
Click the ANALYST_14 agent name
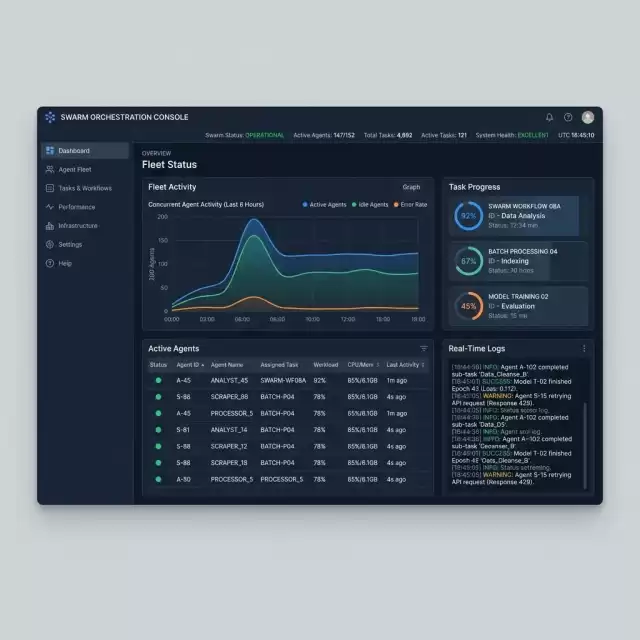229,430
